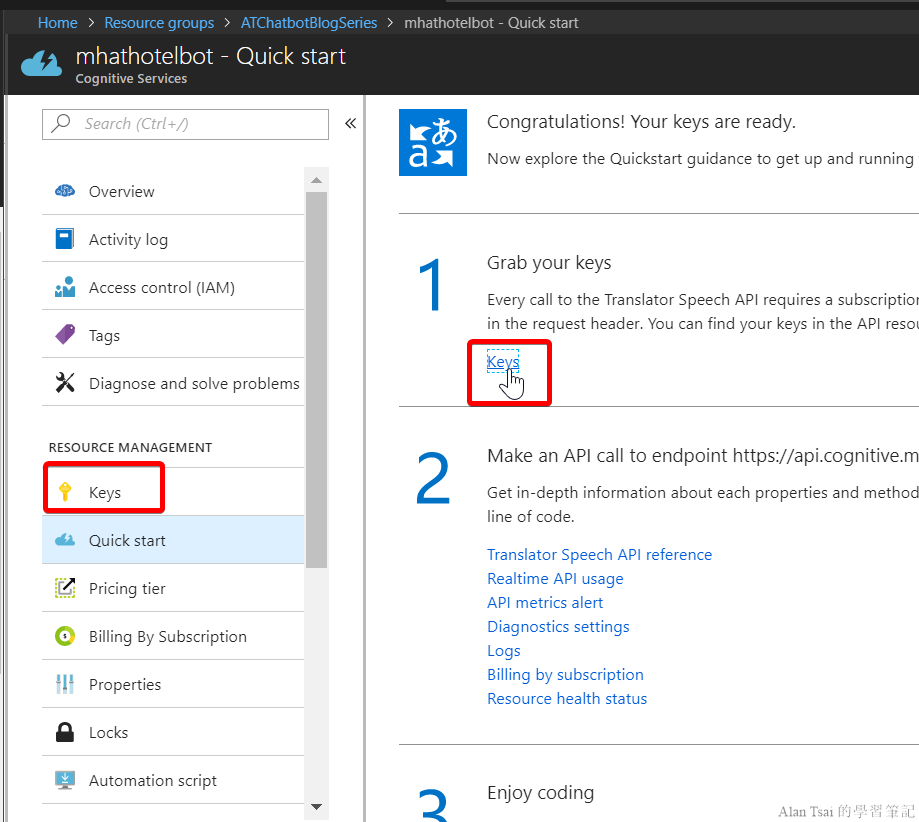
Task: Click the Automation script download icon
Action: point(65,780)
